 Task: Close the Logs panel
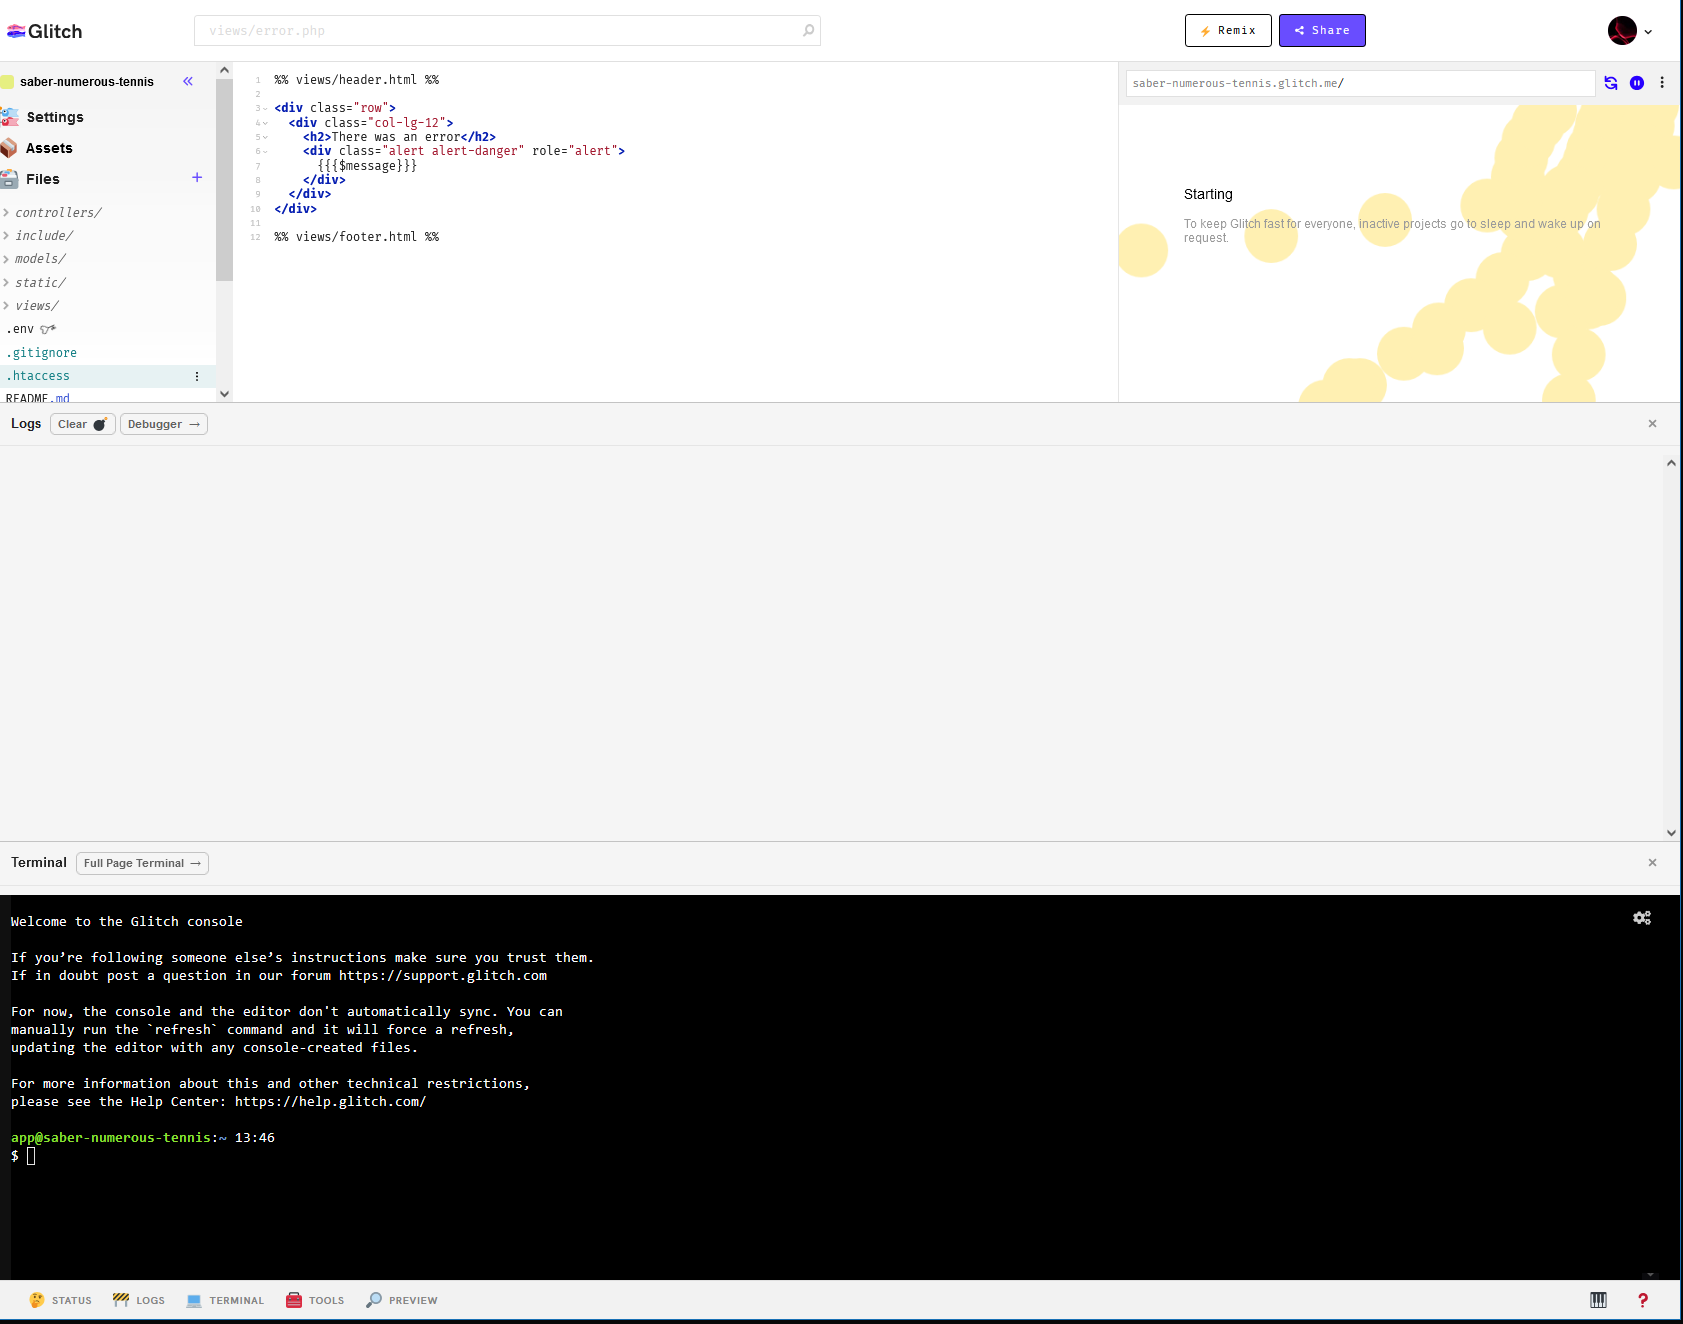(x=1652, y=424)
